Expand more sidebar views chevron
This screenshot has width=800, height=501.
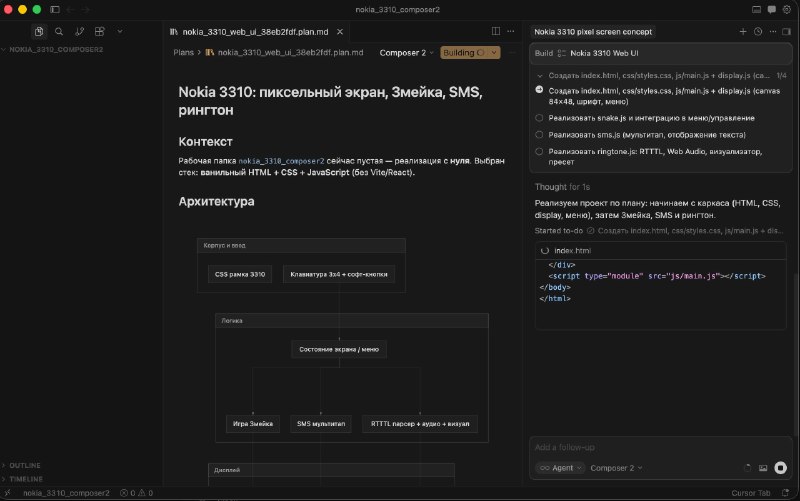point(120,32)
